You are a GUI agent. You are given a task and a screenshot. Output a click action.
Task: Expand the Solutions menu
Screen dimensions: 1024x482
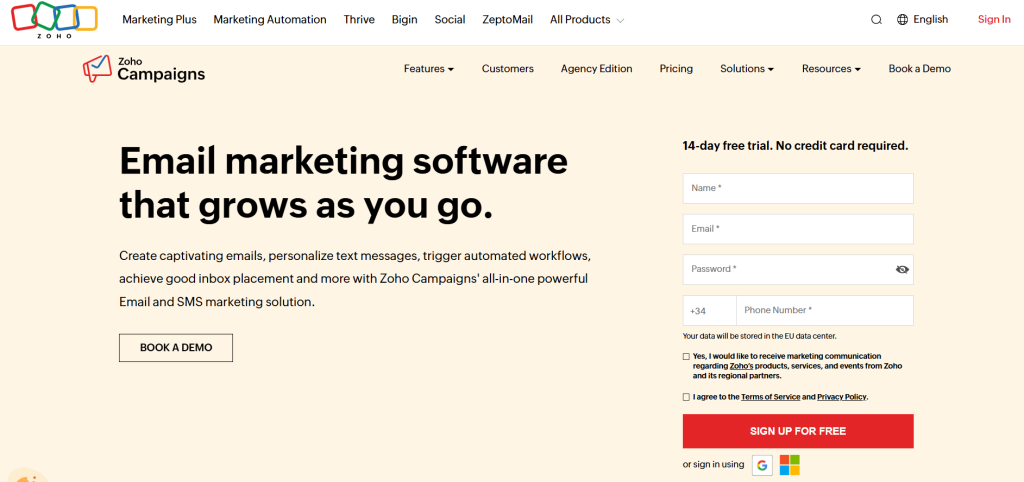747,69
